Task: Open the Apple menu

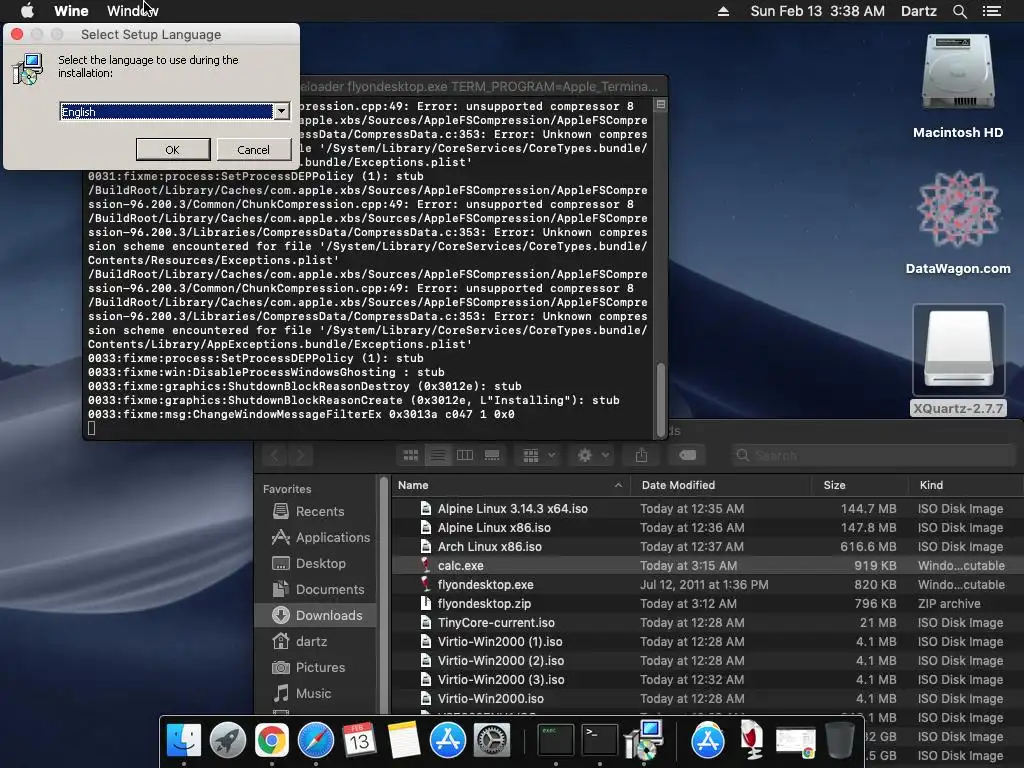Action: tap(27, 11)
